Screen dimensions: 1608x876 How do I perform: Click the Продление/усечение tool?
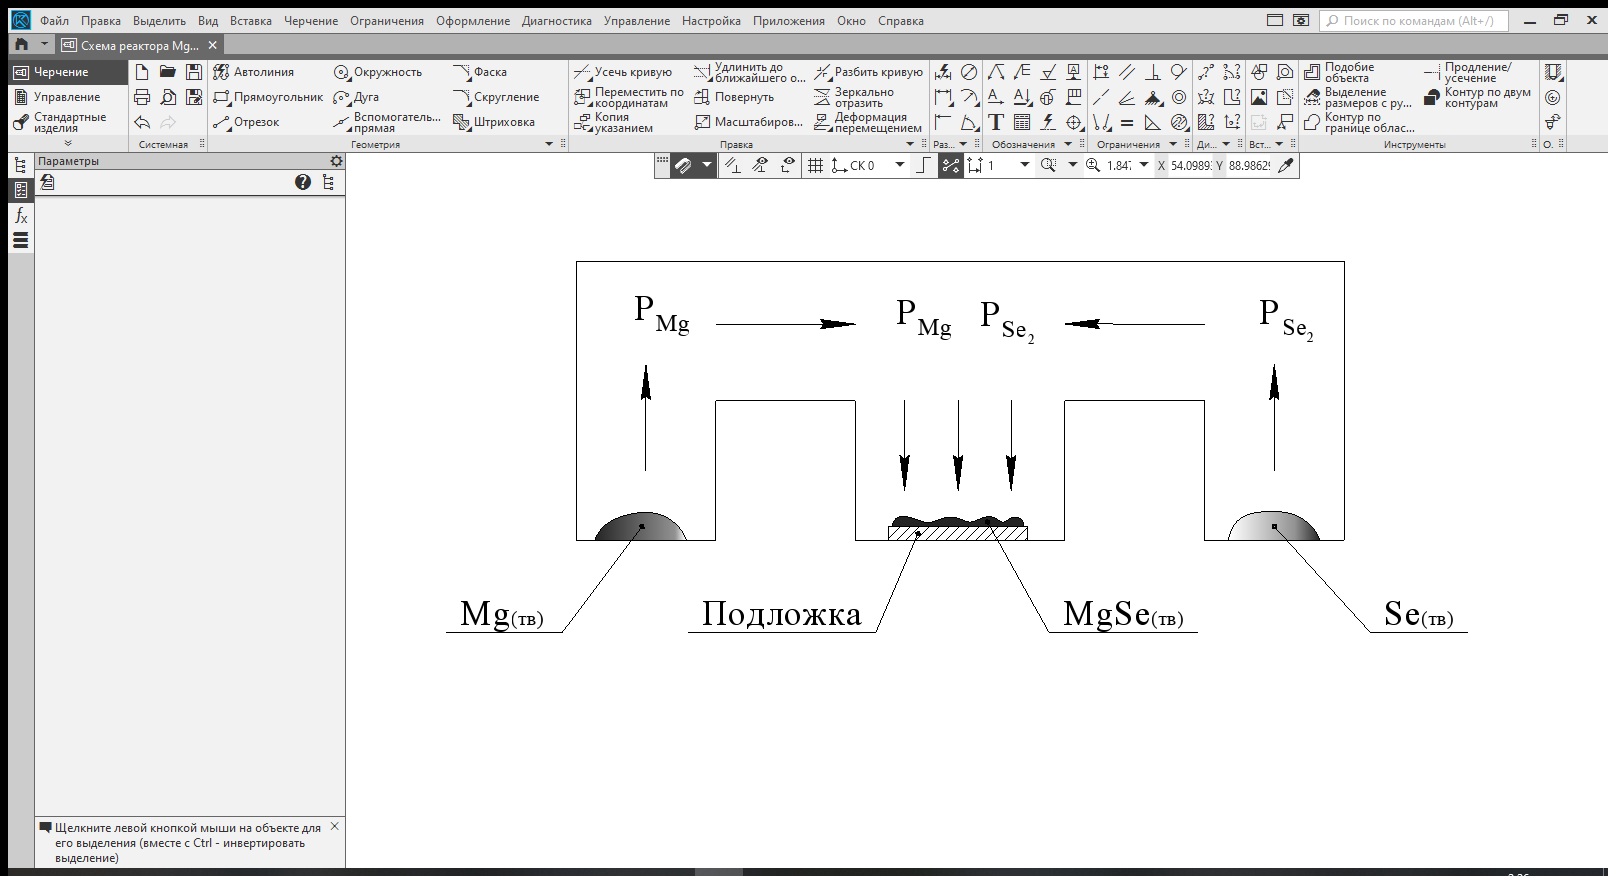coord(1468,72)
